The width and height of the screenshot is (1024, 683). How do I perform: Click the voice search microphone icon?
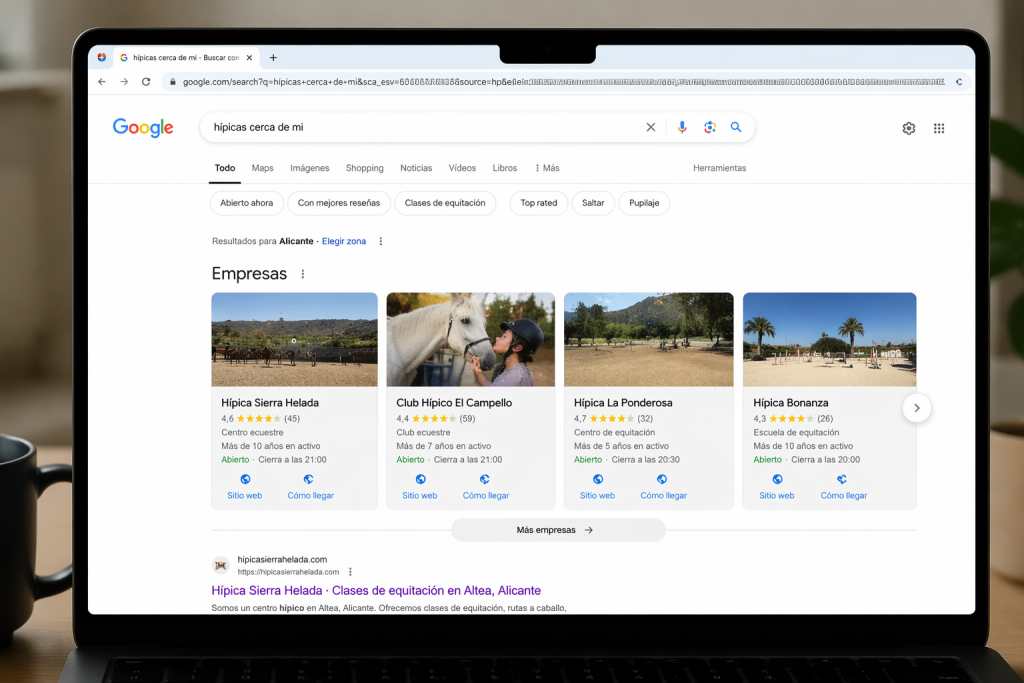click(682, 127)
